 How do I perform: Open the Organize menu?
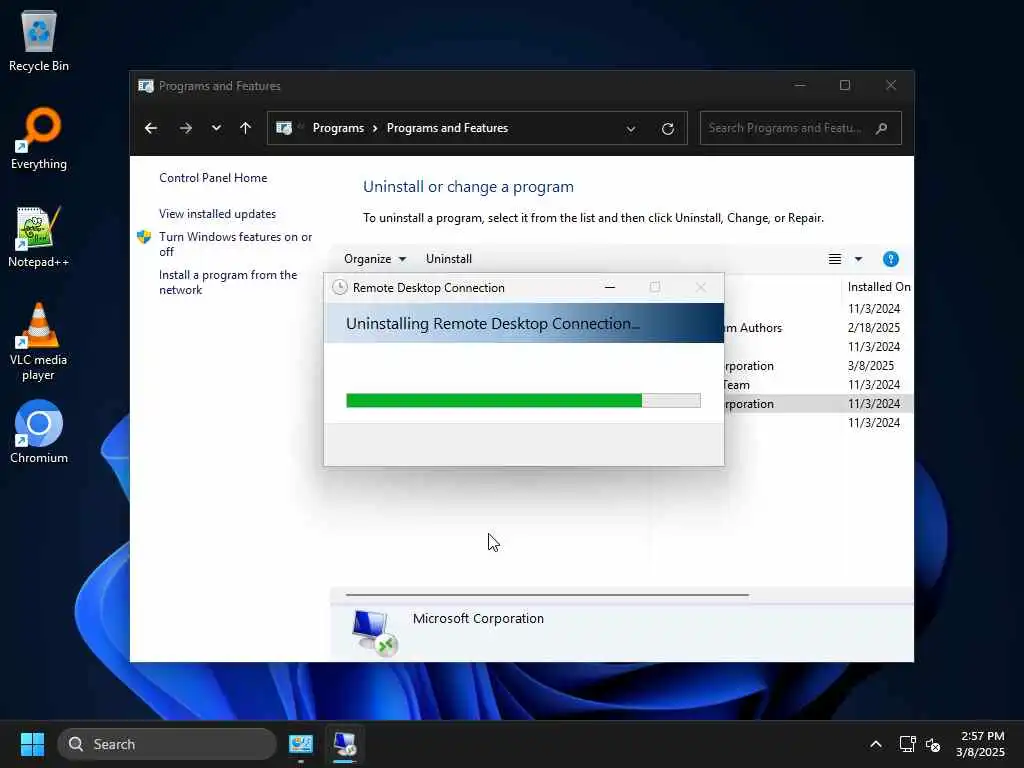(375, 259)
